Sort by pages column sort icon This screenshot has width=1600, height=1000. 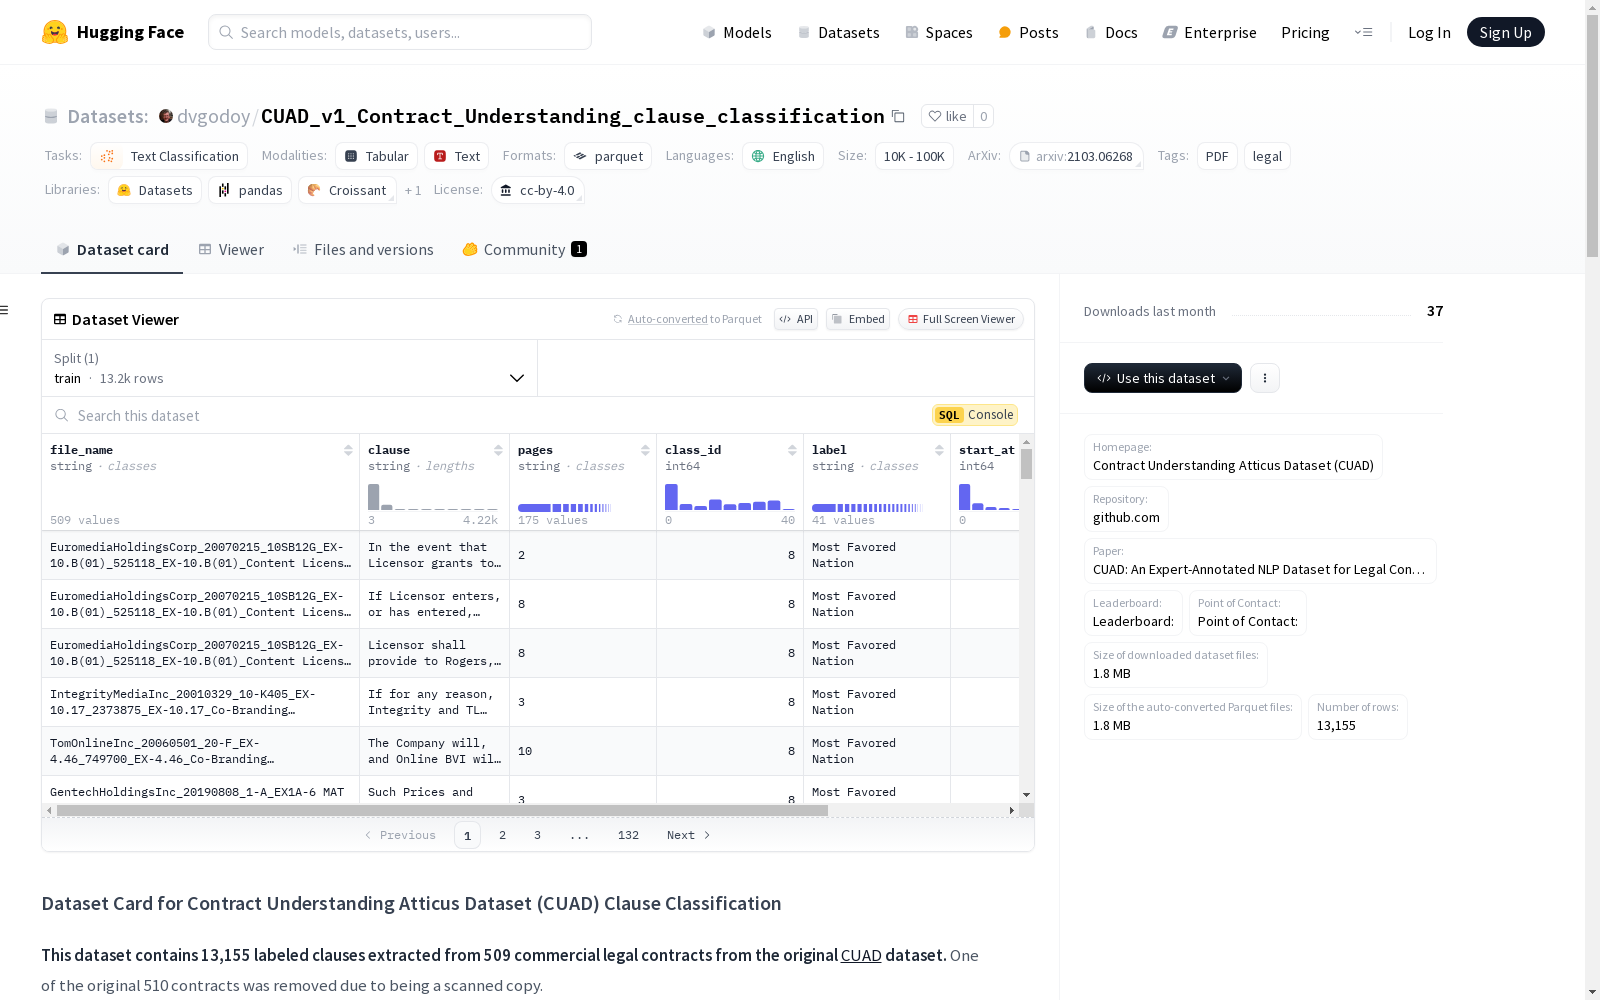(645, 450)
